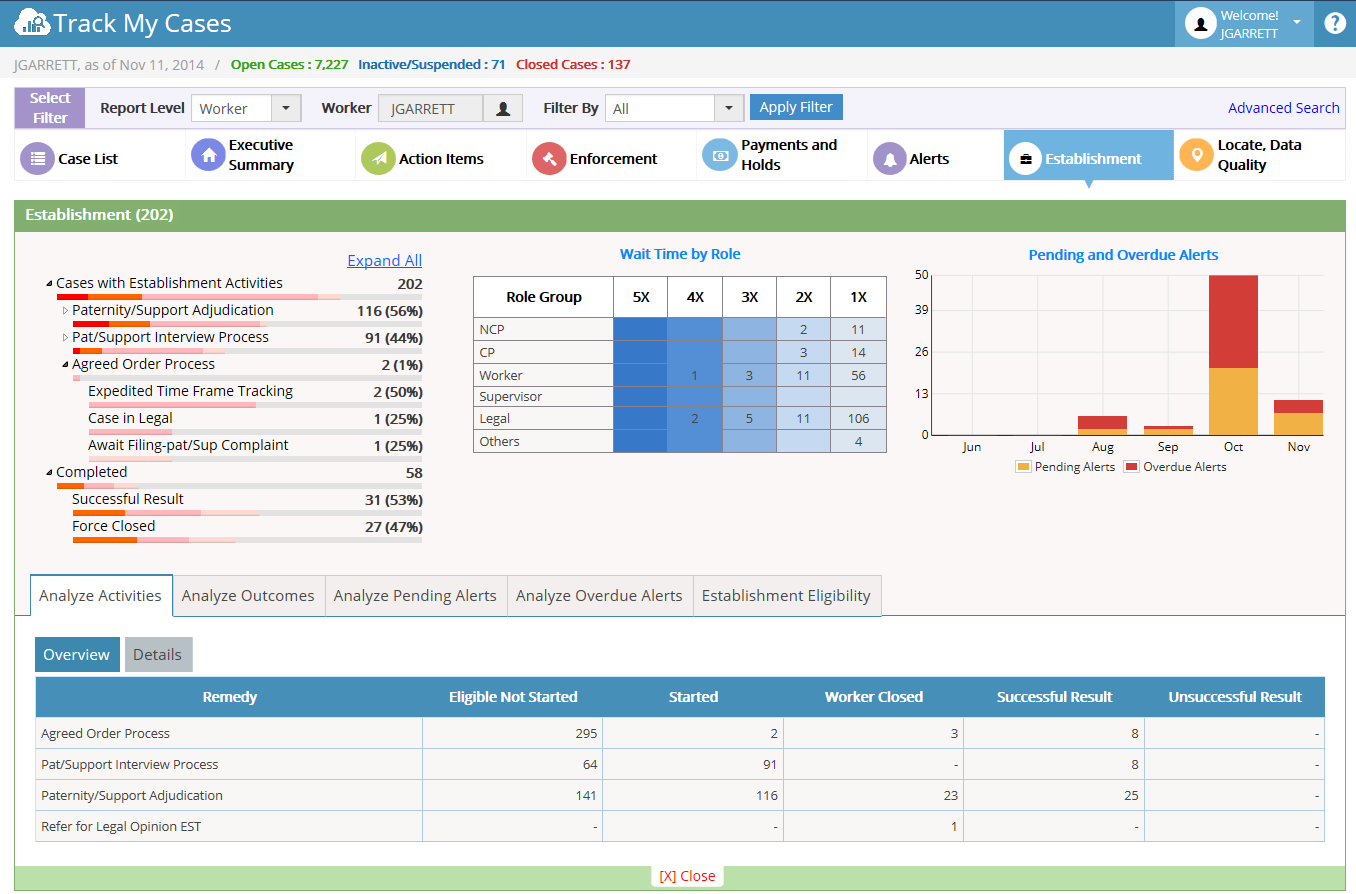The width and height of the screenshot is (1356, 894).
Task: Switch to the Details sub-tab
Action: 158,654
